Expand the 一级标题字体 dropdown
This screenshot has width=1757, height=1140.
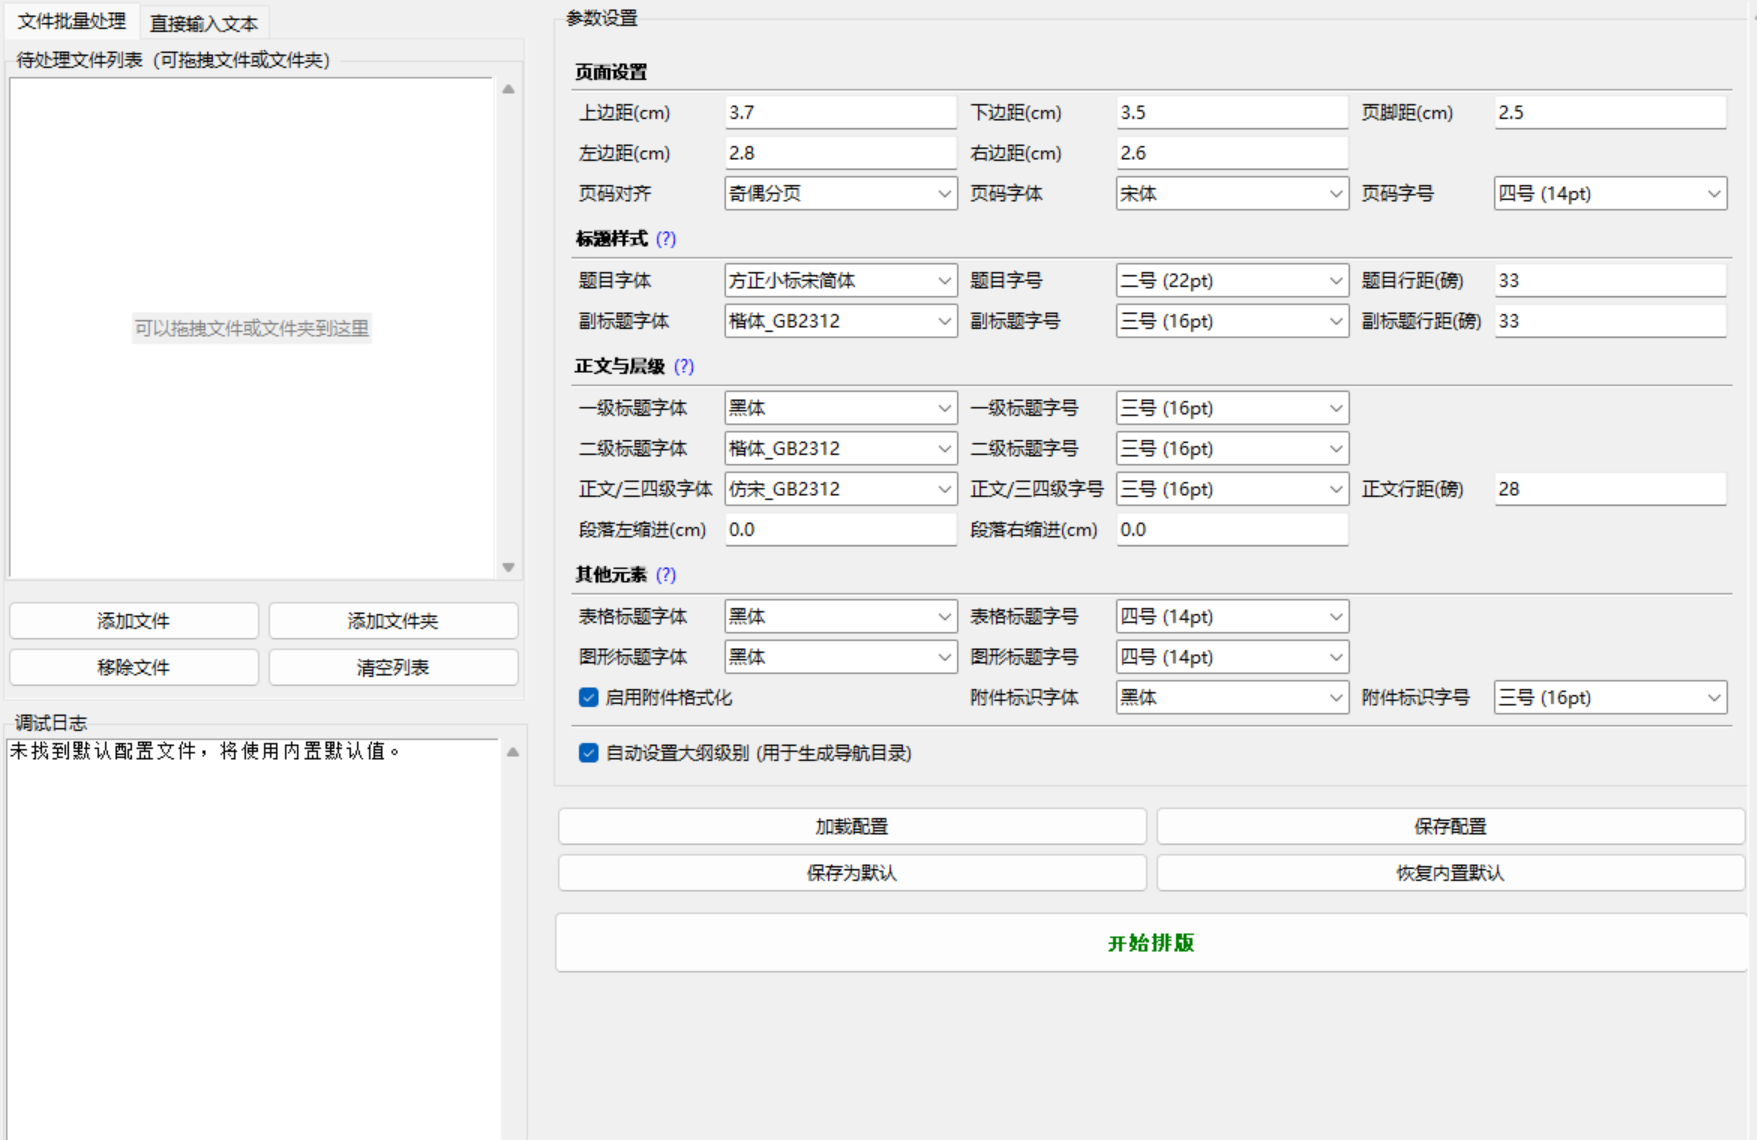[x=840, y=407]
